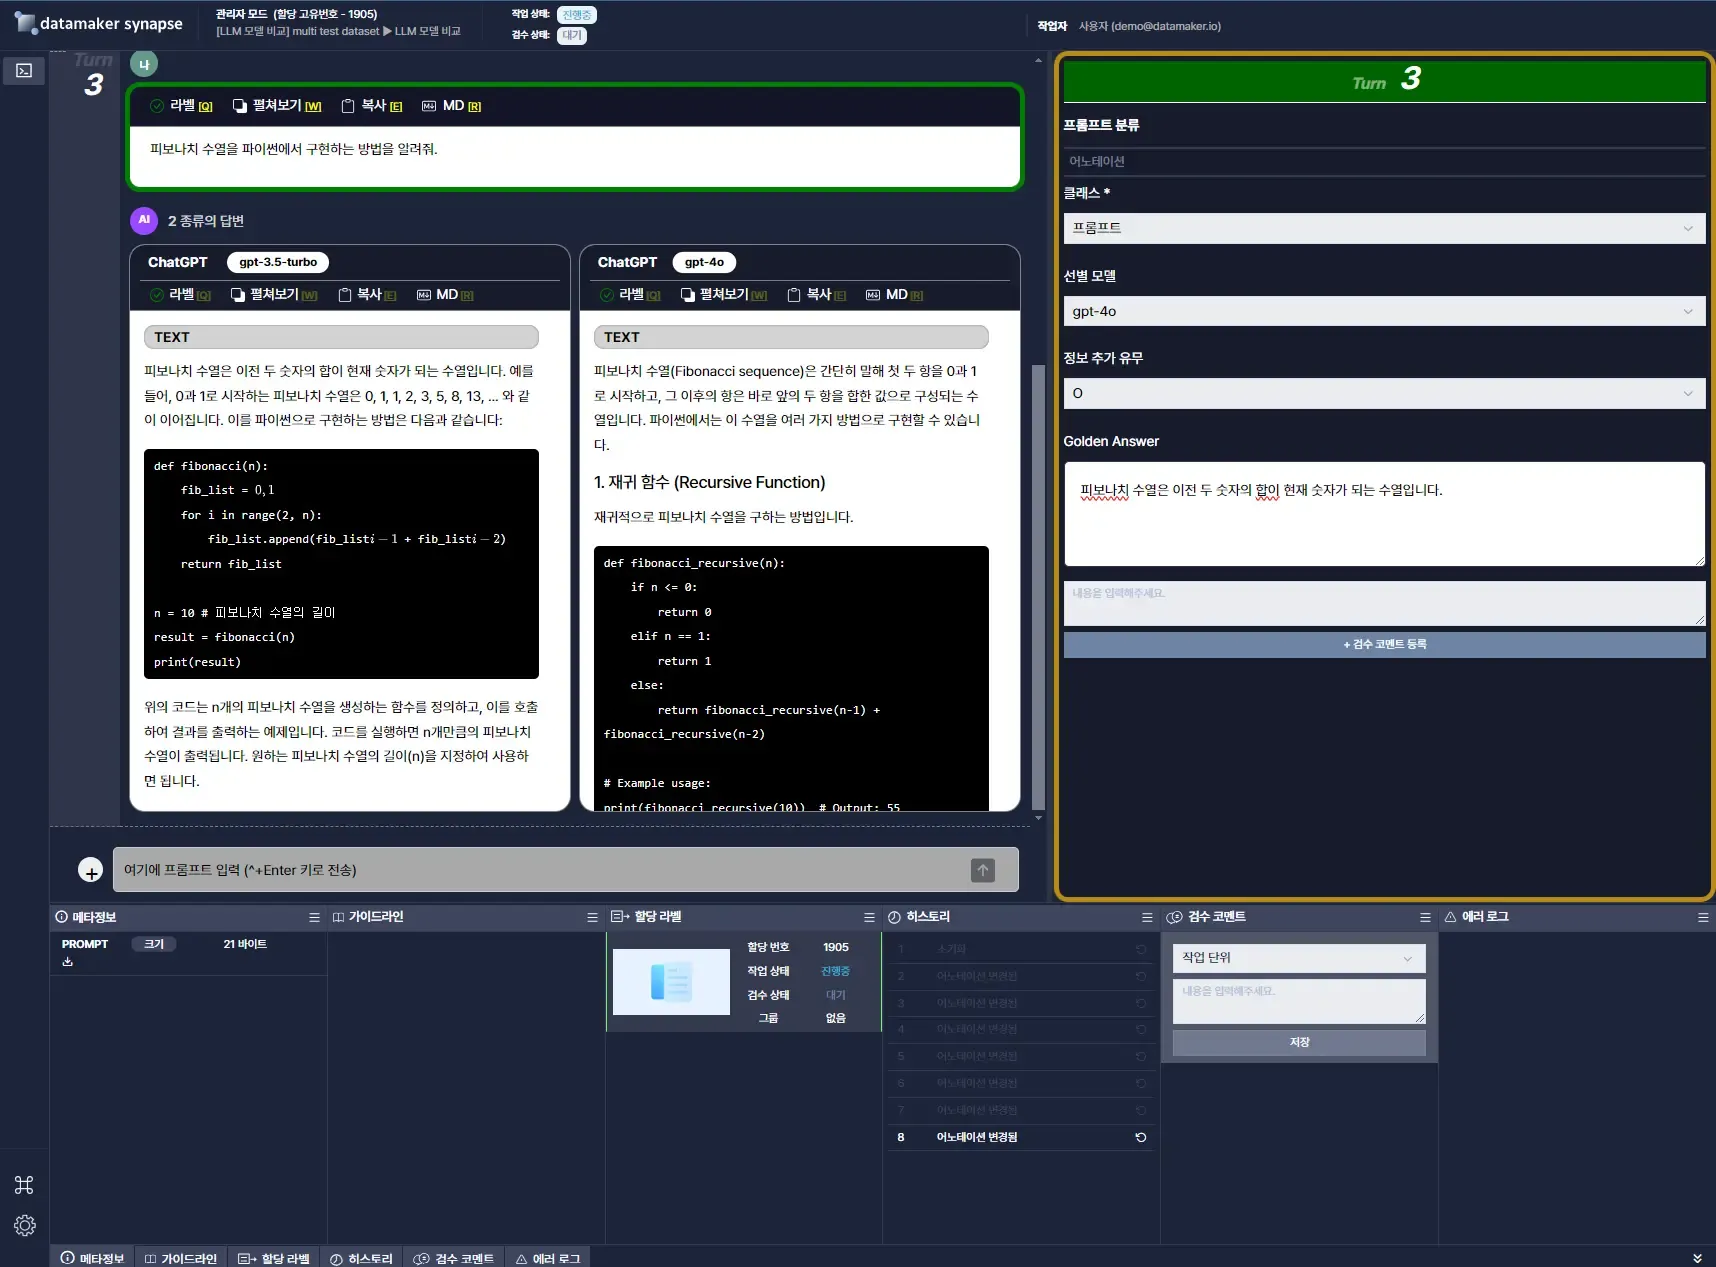Download the PROMPT metadata file
Viewport: 1716px width, 1267px height.
pyautogui.click(x=68, y=962)
